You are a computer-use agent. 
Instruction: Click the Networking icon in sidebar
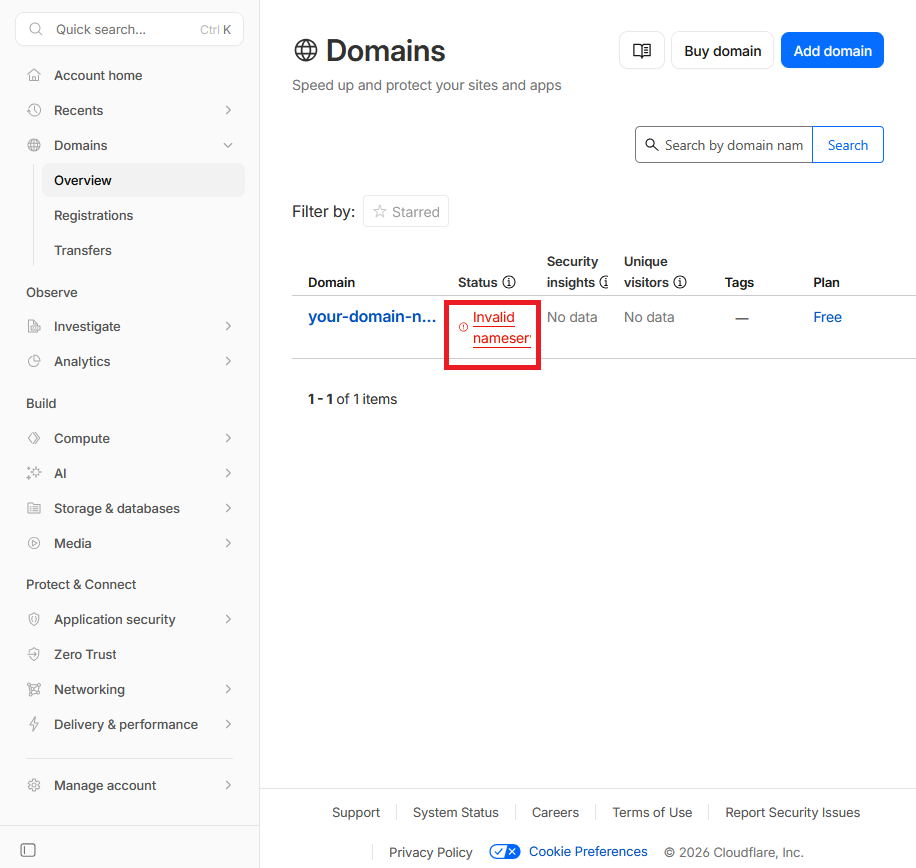pyautogui.click(x=34, y=689)
